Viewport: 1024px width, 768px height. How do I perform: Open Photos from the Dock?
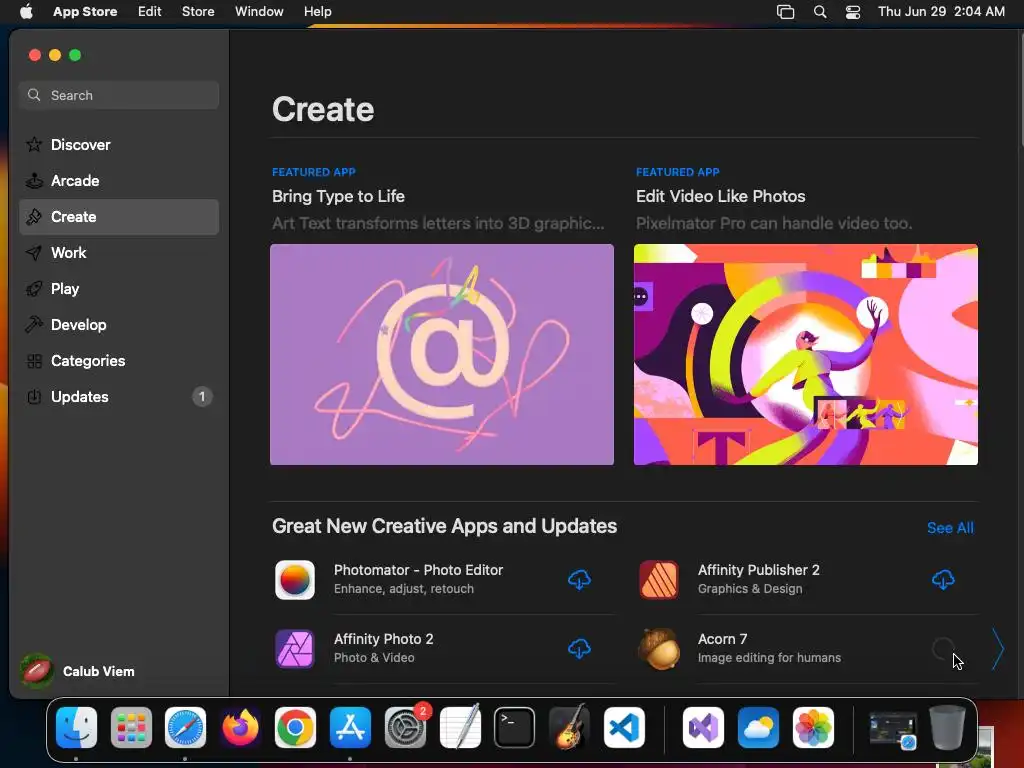(x=813, y=728)
